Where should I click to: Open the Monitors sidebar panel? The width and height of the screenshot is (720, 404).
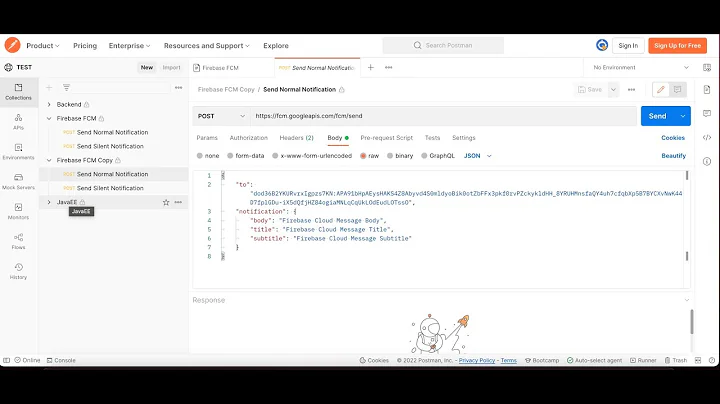pos(18,211)
